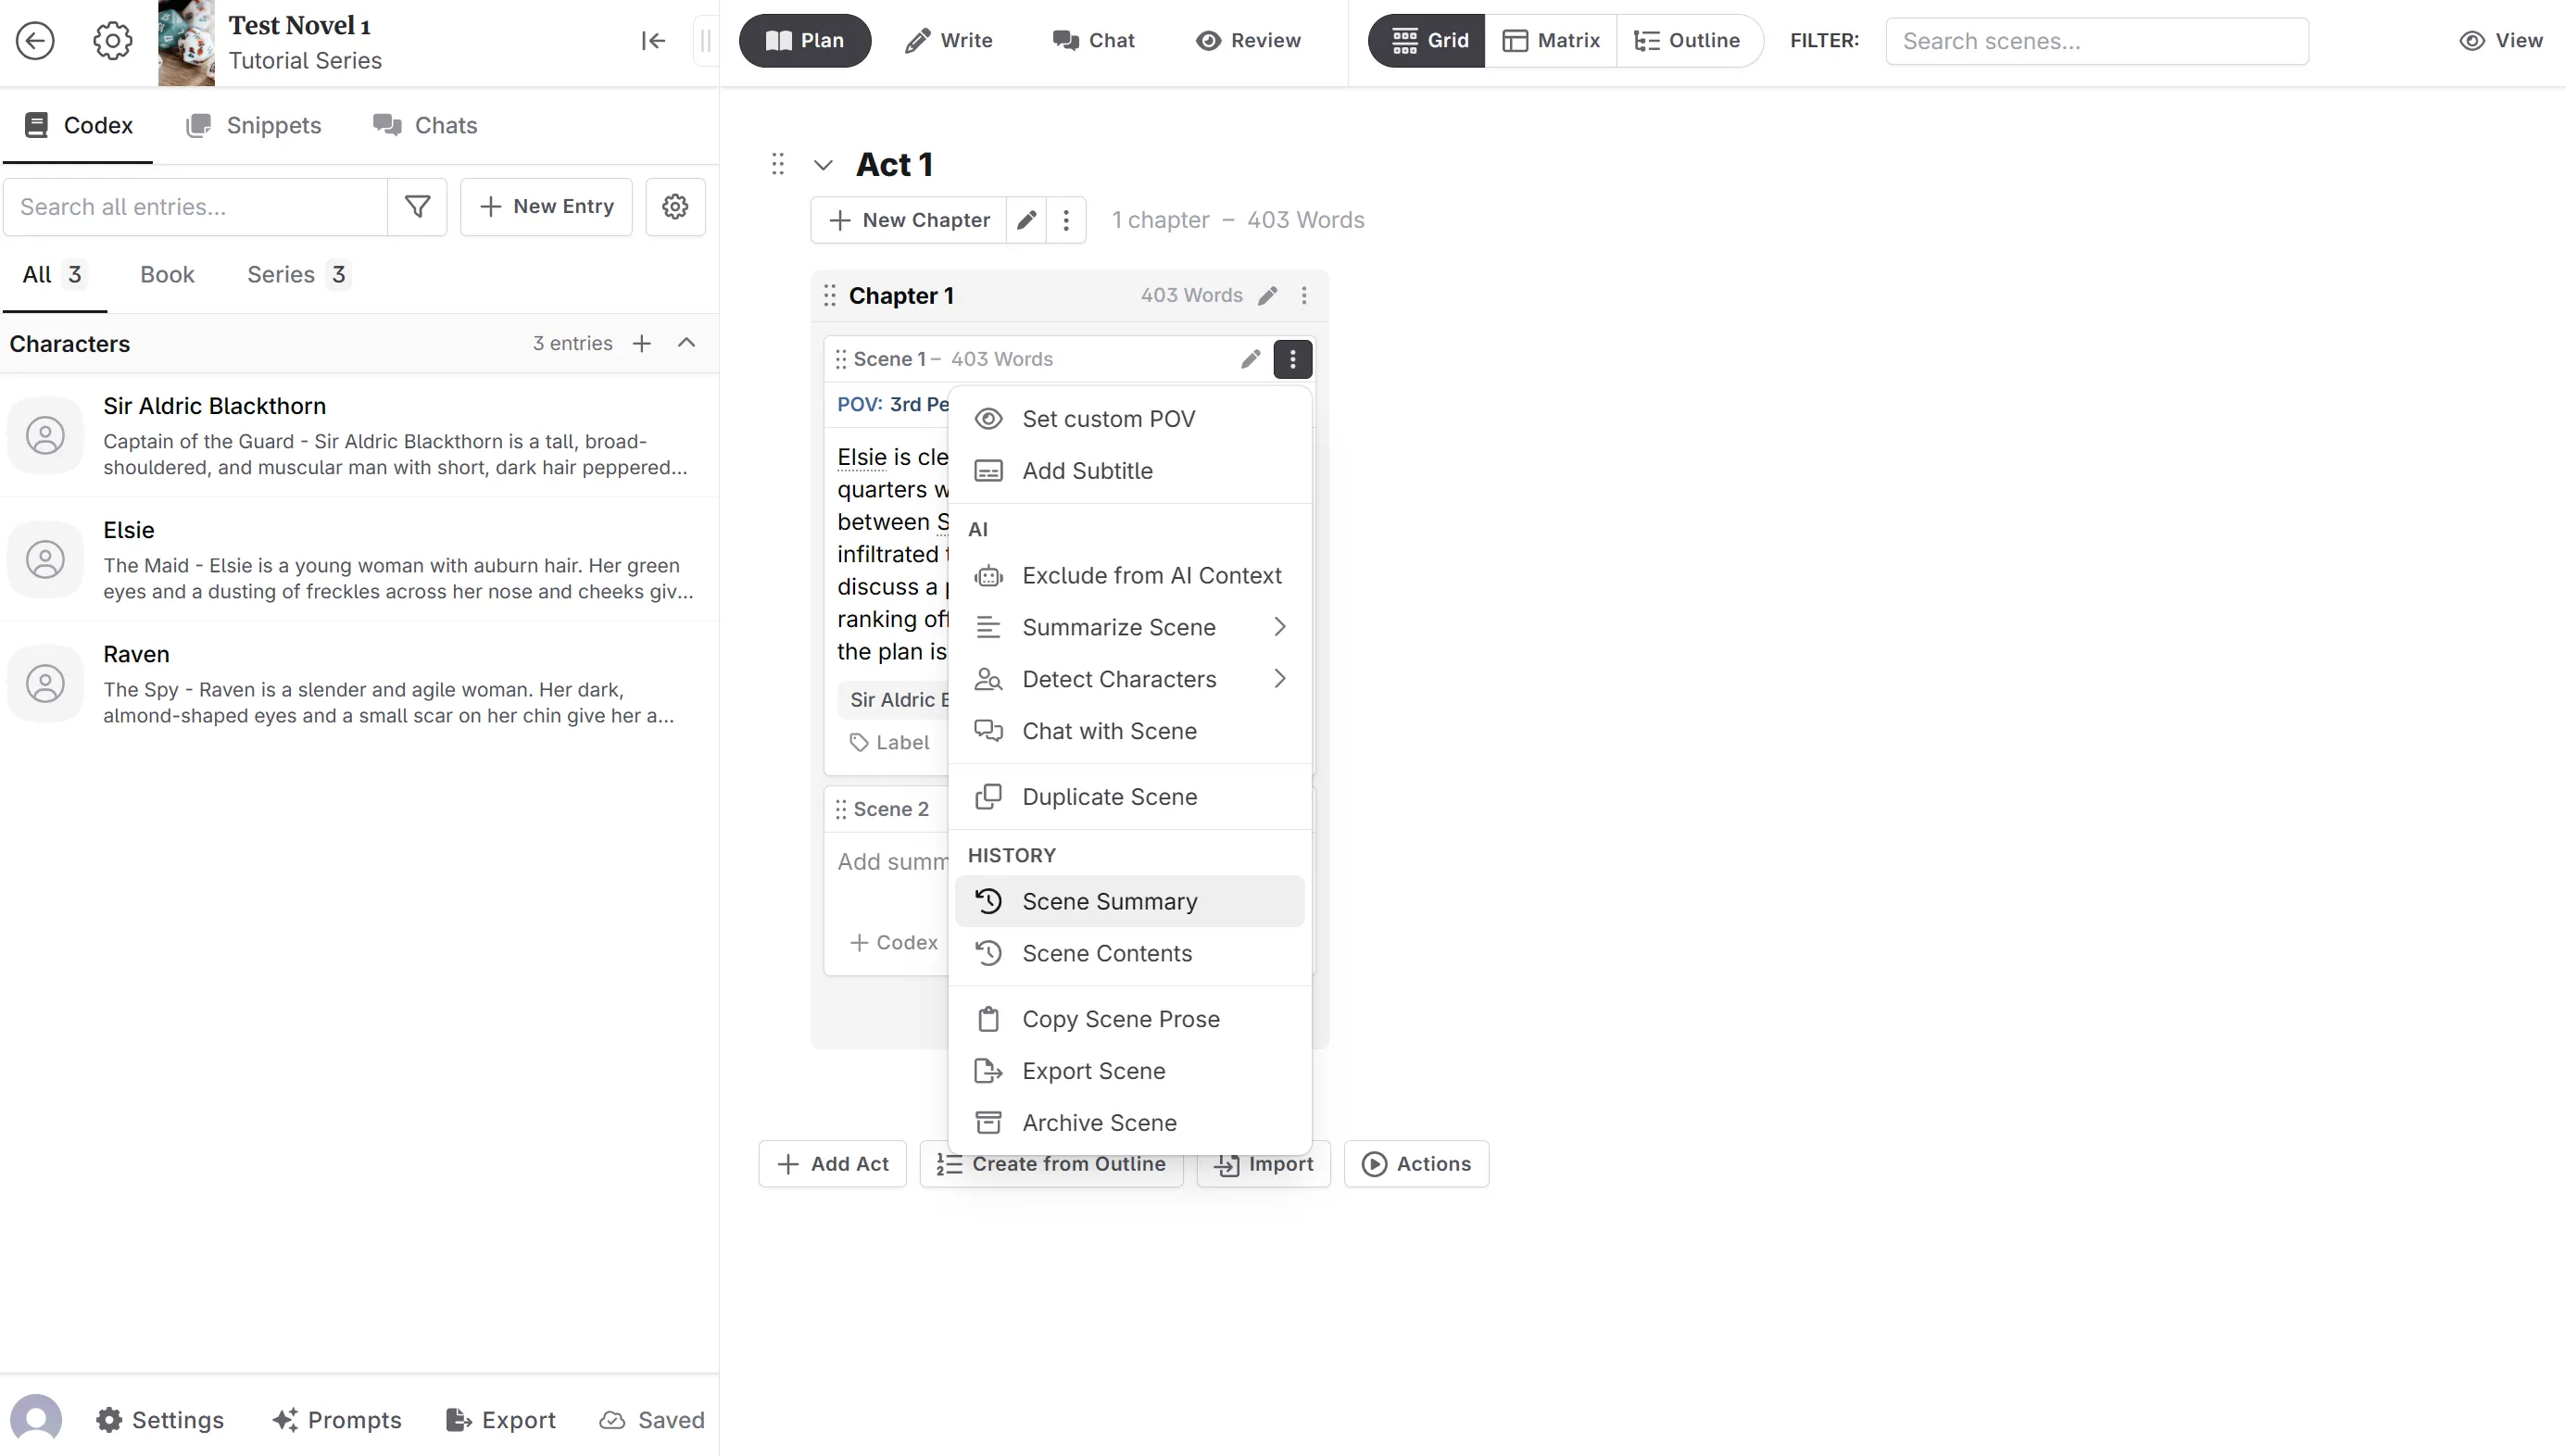
Task: Choose Exclude from AI Context
Action: (x=1150, y=576)
